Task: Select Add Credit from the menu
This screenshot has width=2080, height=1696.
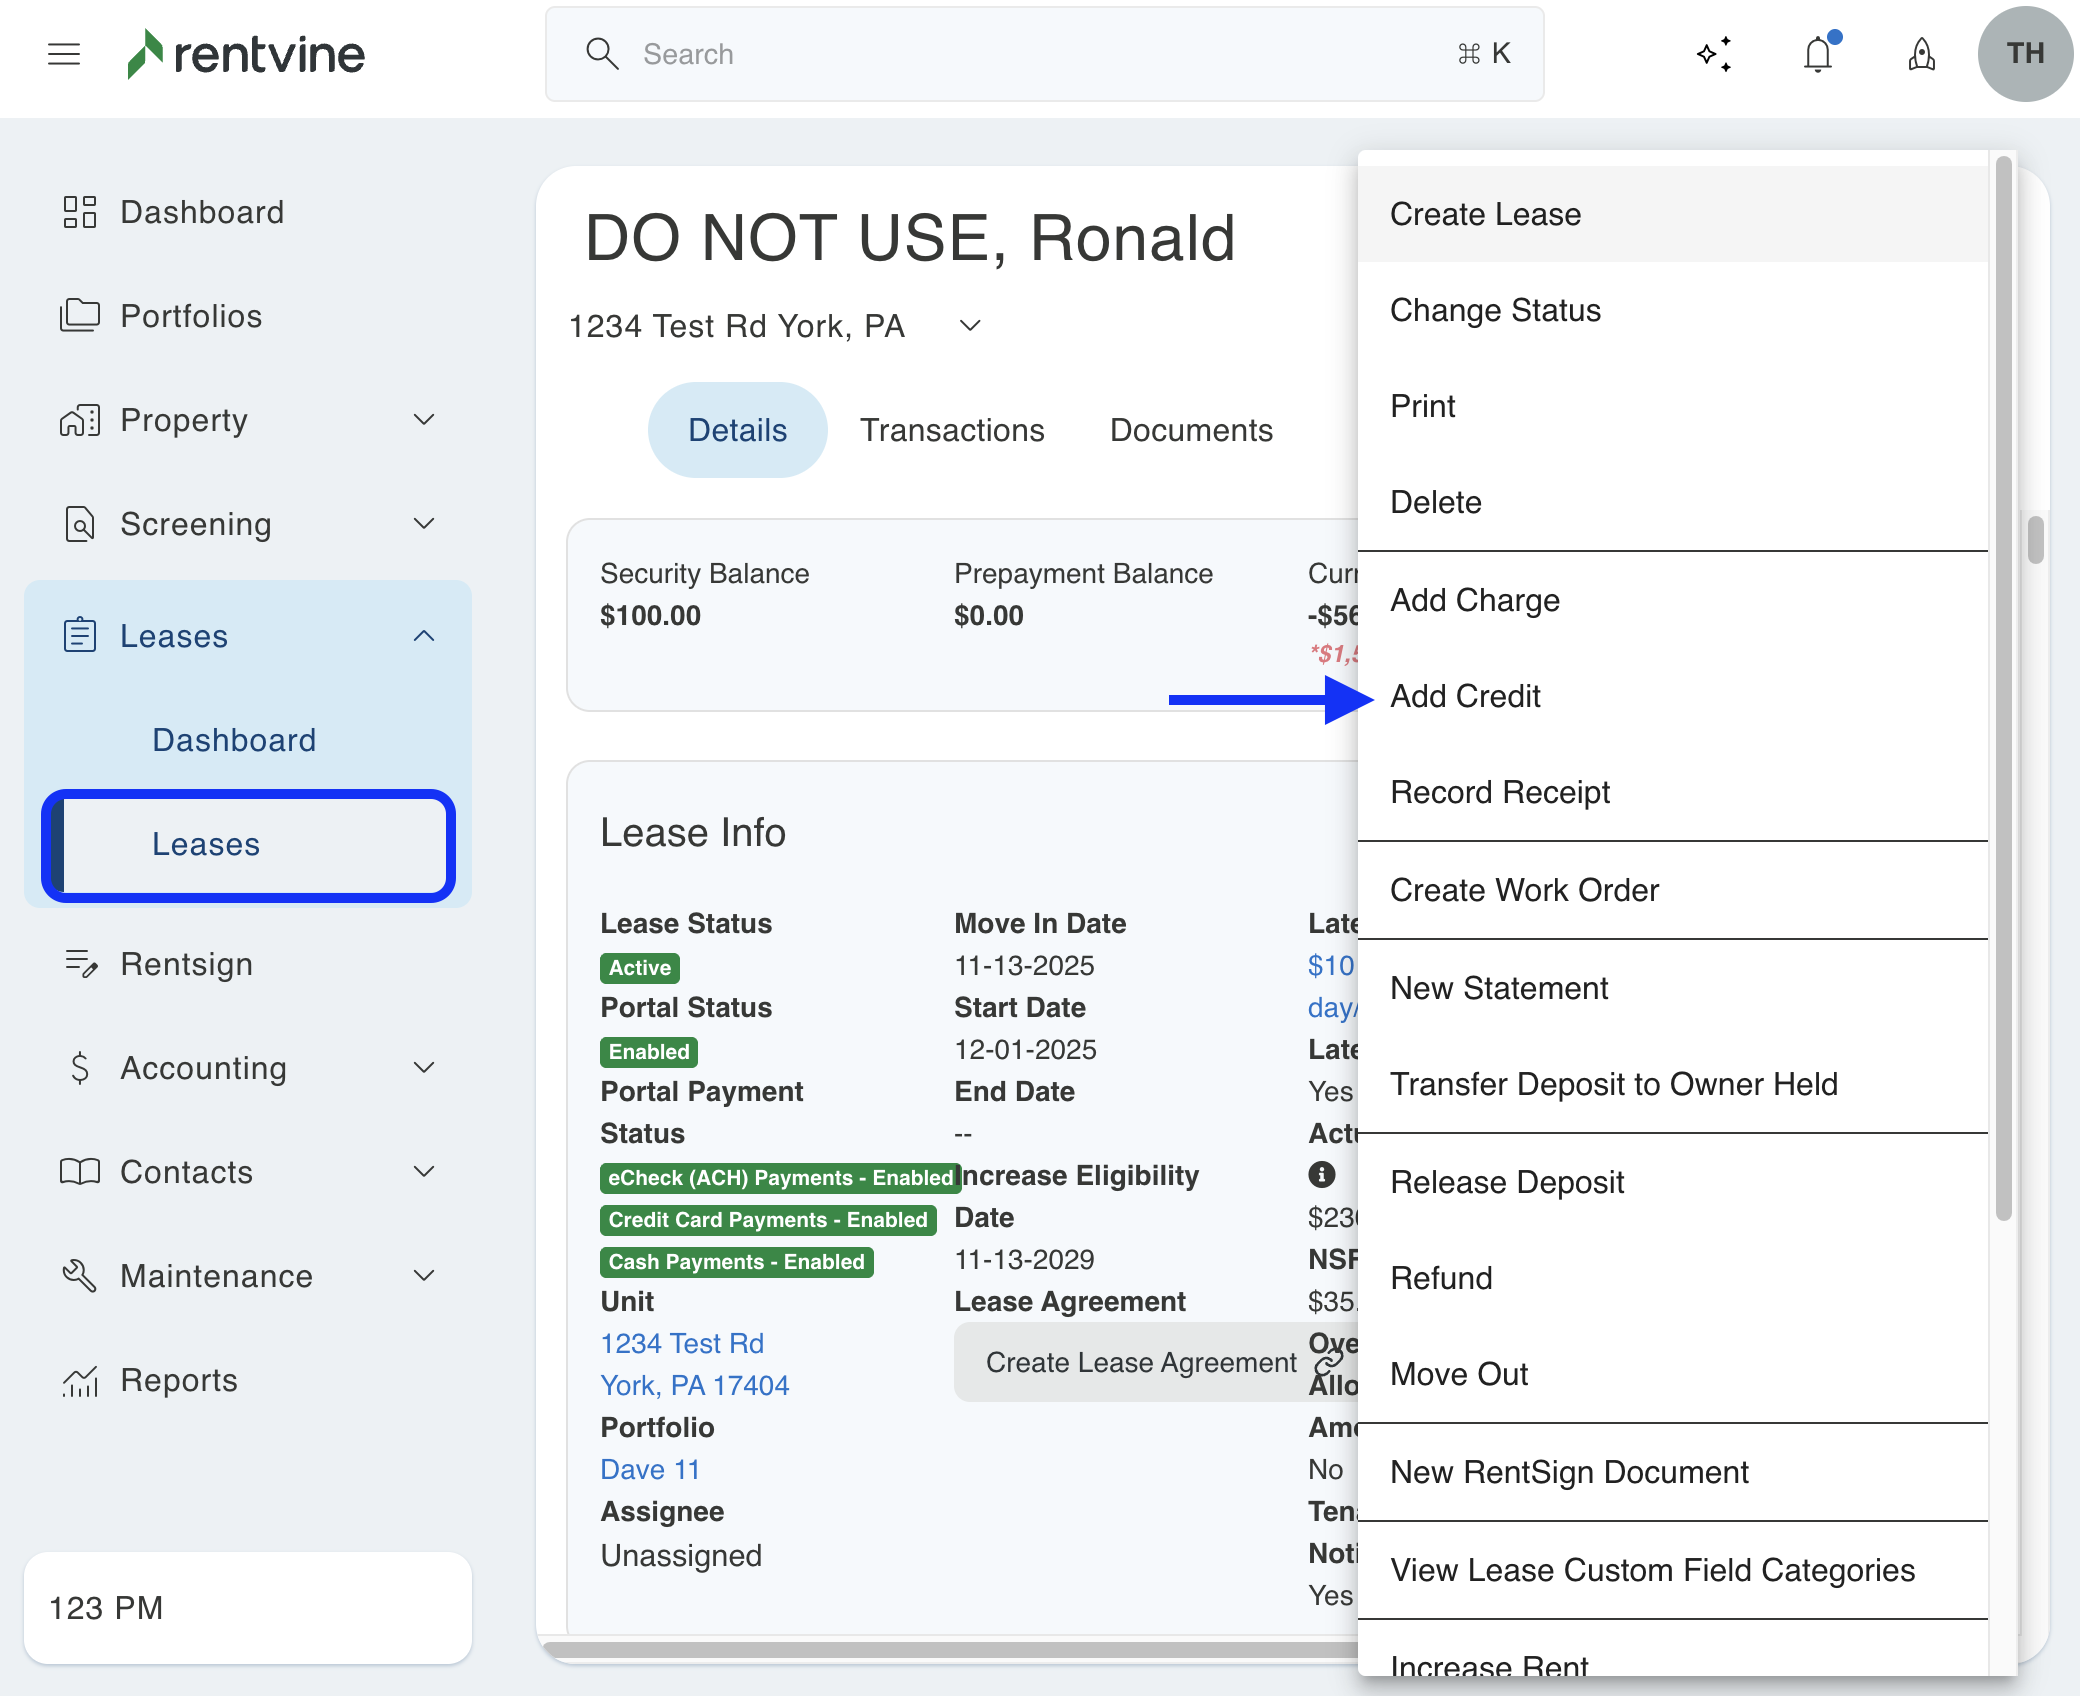Action: pyautogui.click(x=1465, y=696)
